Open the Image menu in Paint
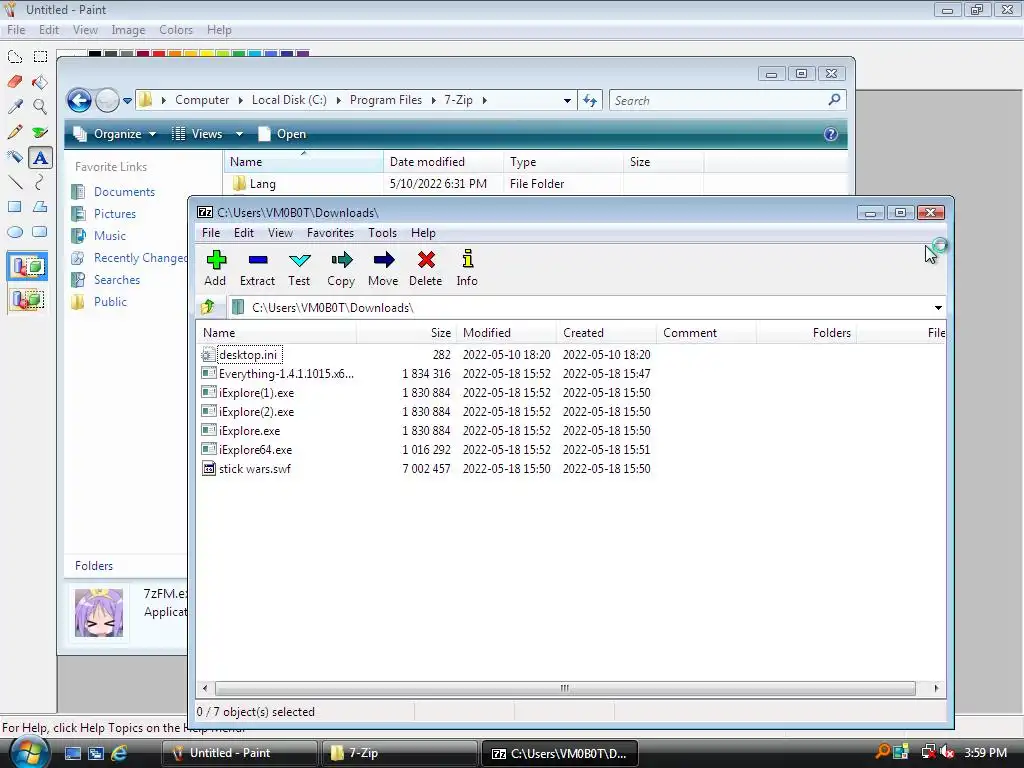This screenshot has width=1024, height=768. point(128,30)
